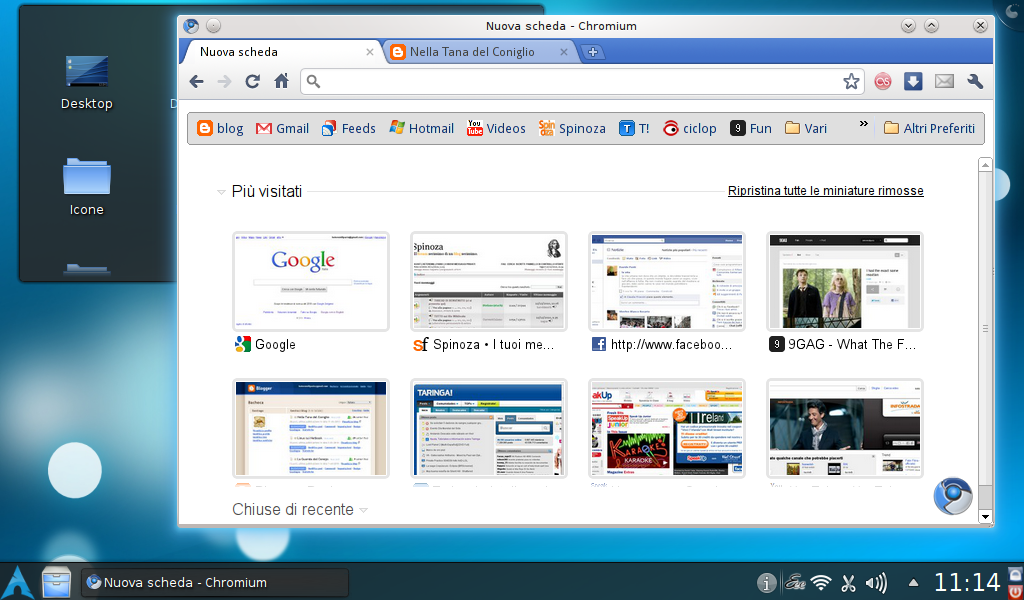This screenshot has height=600, width=1024.
Task: Close the Nuova scheda tab
Action: click(370, 52)
